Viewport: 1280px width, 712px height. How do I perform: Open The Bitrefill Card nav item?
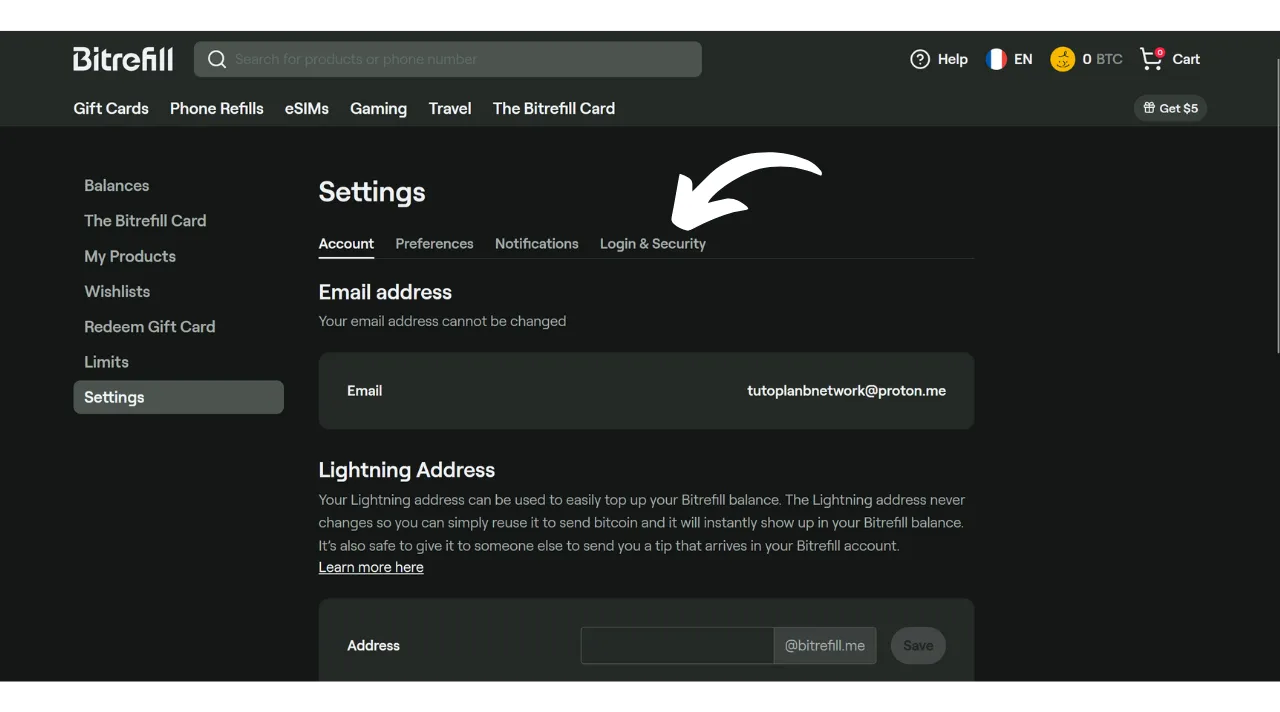[x=554, y=108]
